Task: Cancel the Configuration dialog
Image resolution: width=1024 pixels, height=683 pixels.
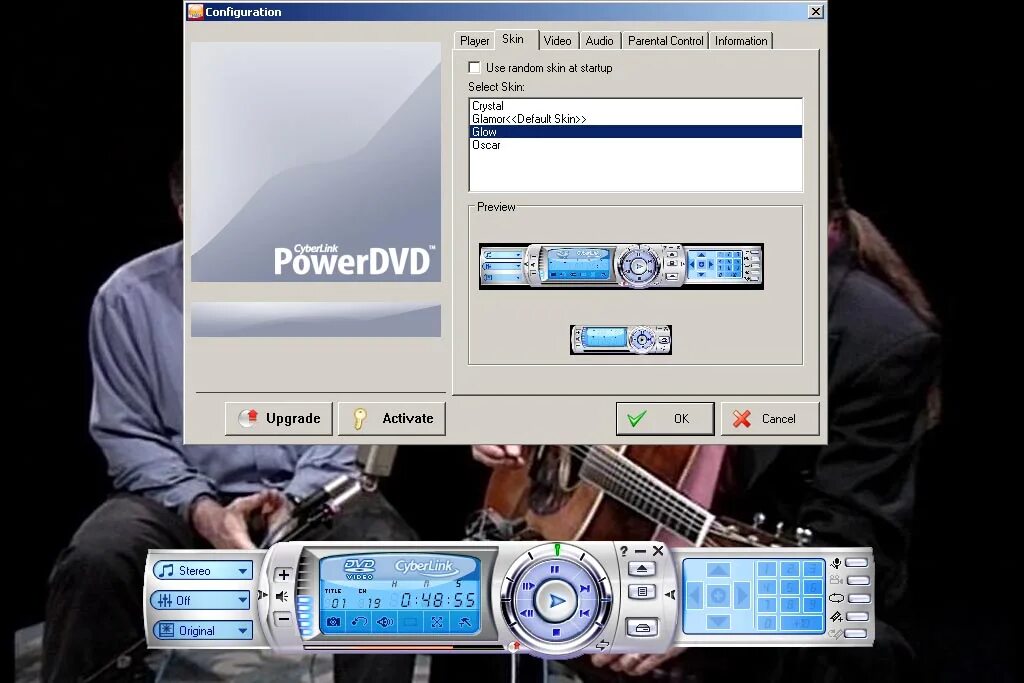Action: 770,419
